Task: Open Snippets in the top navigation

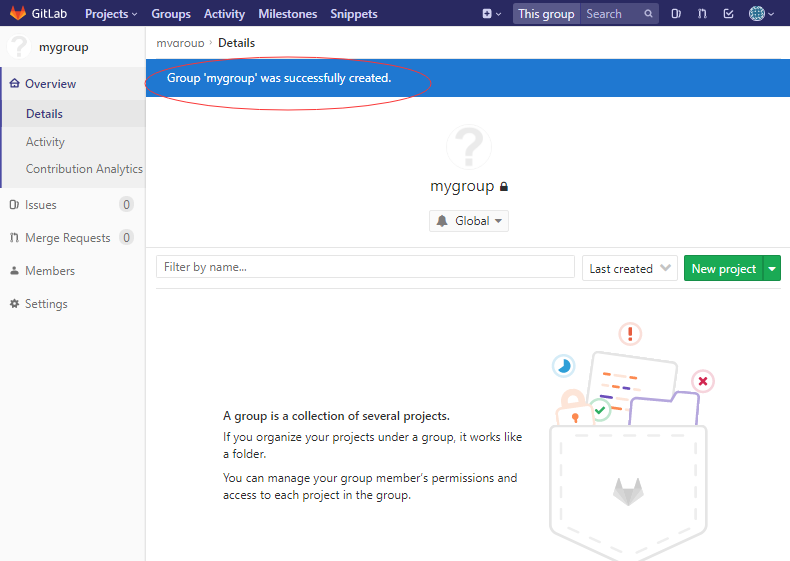Action: click(354, 14)
